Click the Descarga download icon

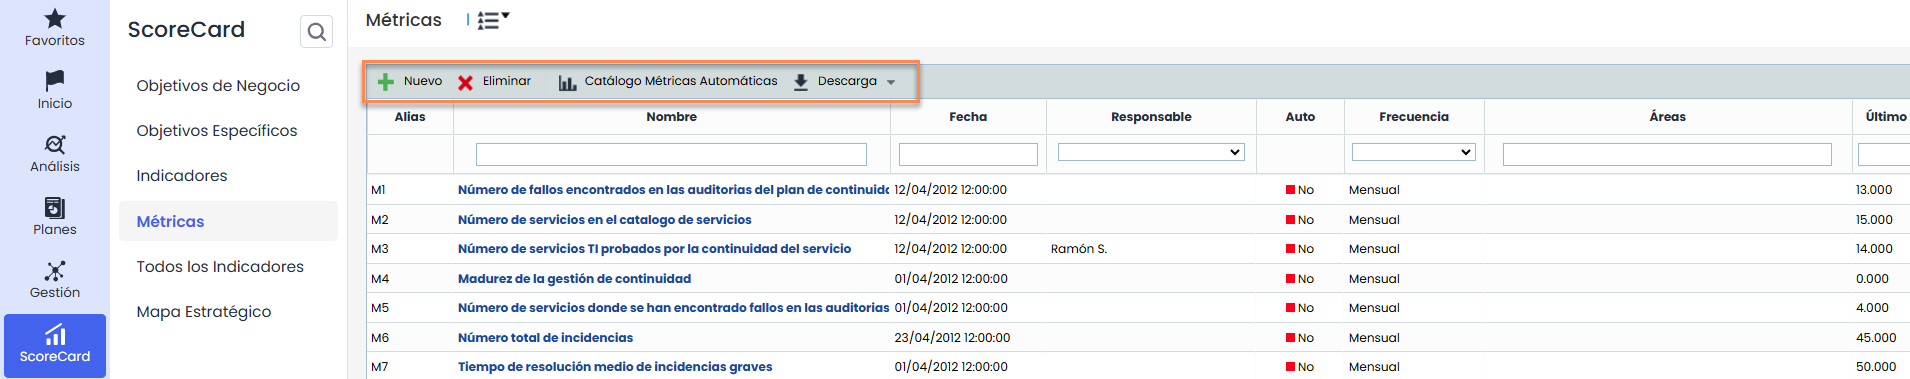[801, 82]
